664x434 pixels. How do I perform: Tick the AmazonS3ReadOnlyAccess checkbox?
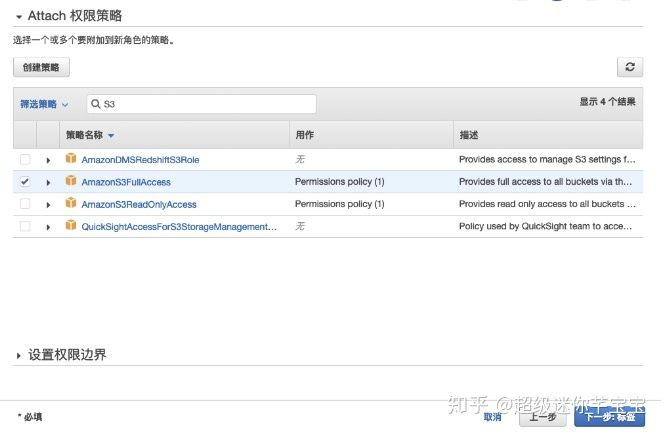(x=25, y=204)
